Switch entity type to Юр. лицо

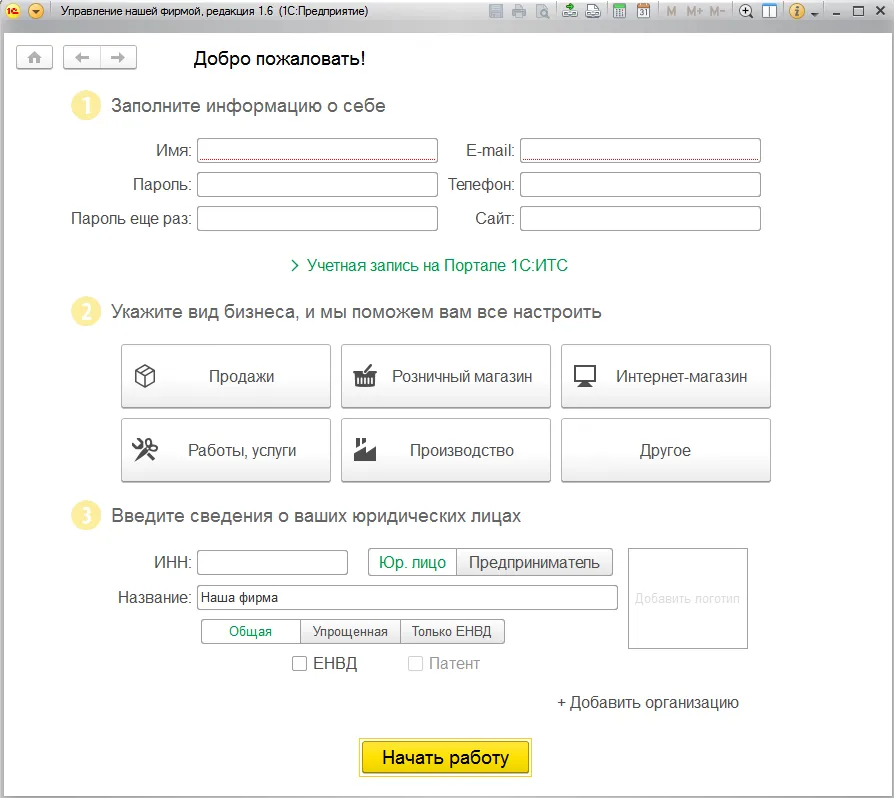pyautogui.click(x=413, y=562)
